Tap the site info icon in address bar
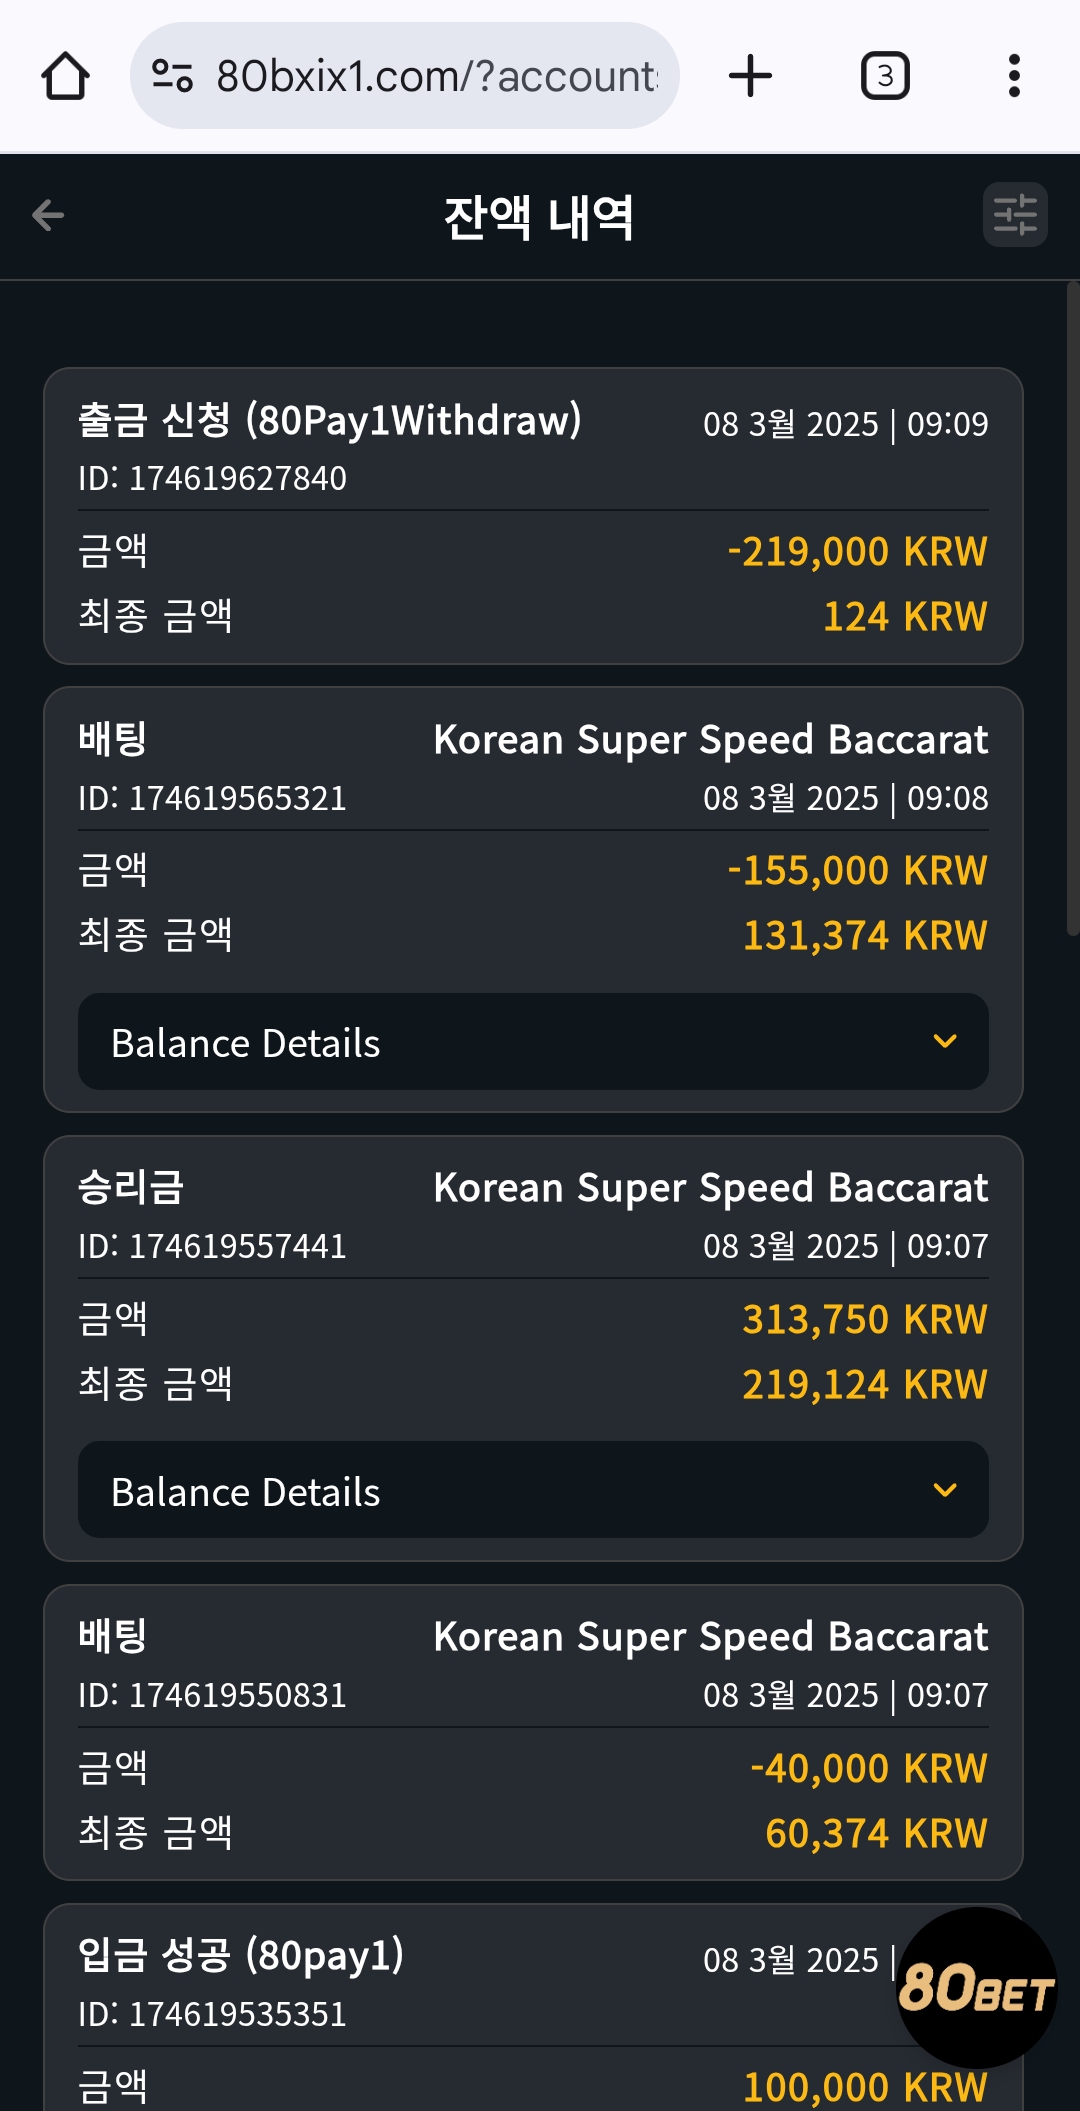 pyautogui.click(x=172, y=76)
